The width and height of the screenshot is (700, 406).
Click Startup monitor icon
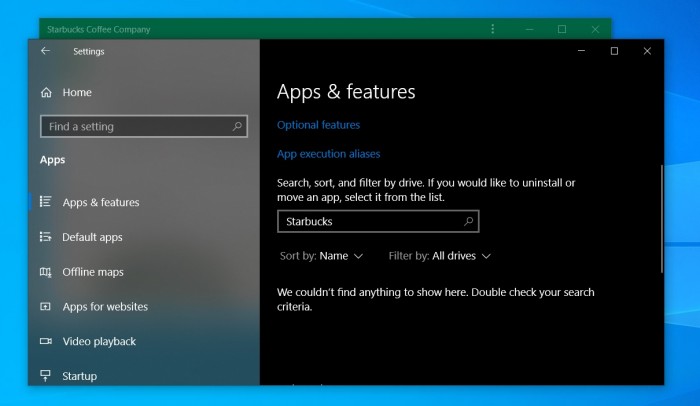pos(46,376)
